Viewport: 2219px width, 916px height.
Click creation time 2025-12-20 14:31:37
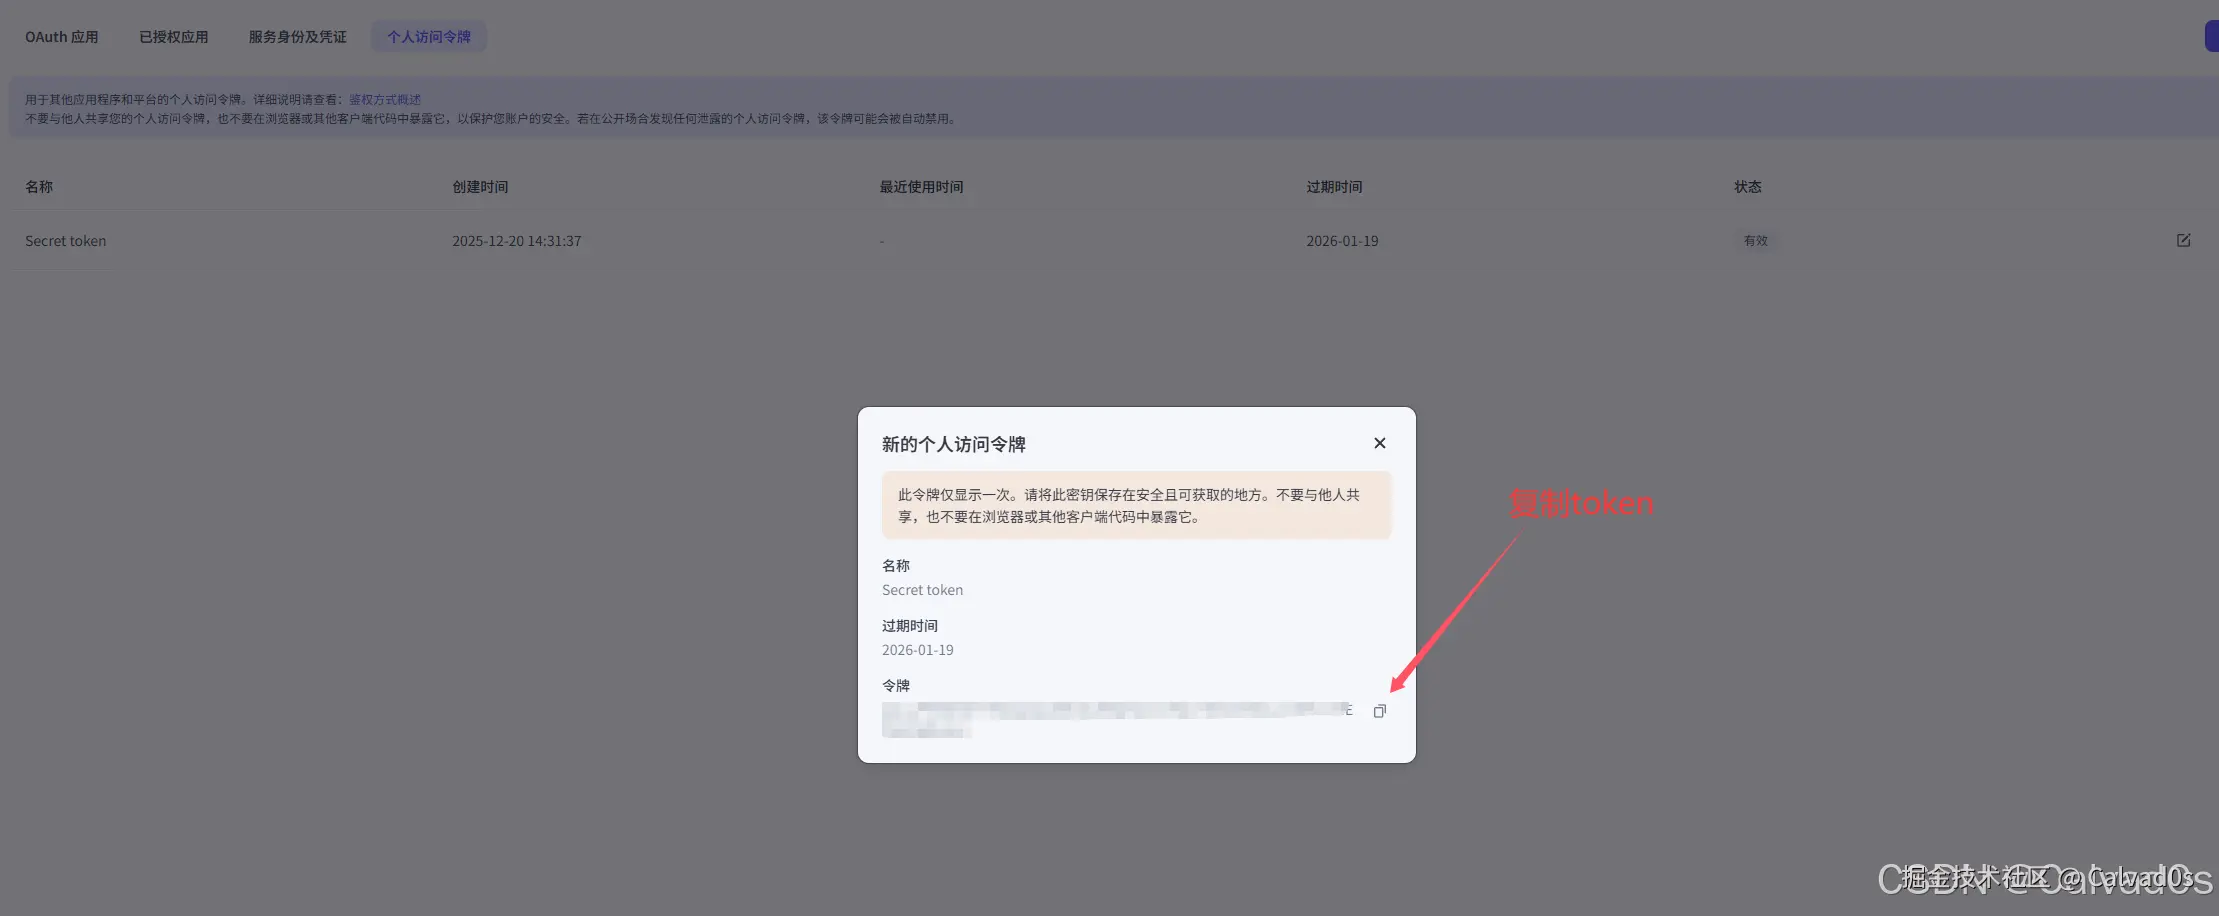coord(517,241)
